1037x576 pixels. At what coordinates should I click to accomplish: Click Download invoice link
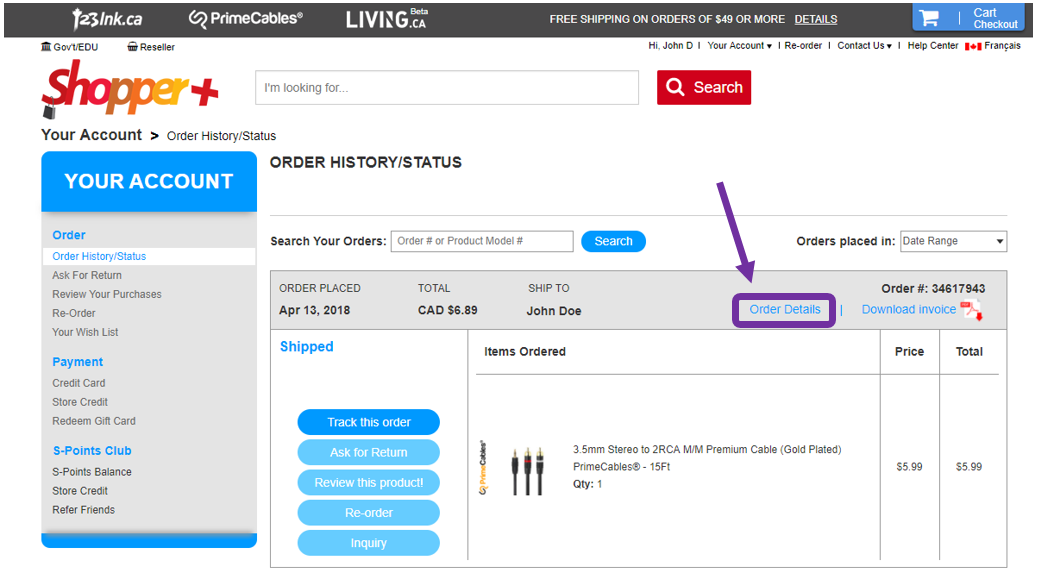coord(909,309)
